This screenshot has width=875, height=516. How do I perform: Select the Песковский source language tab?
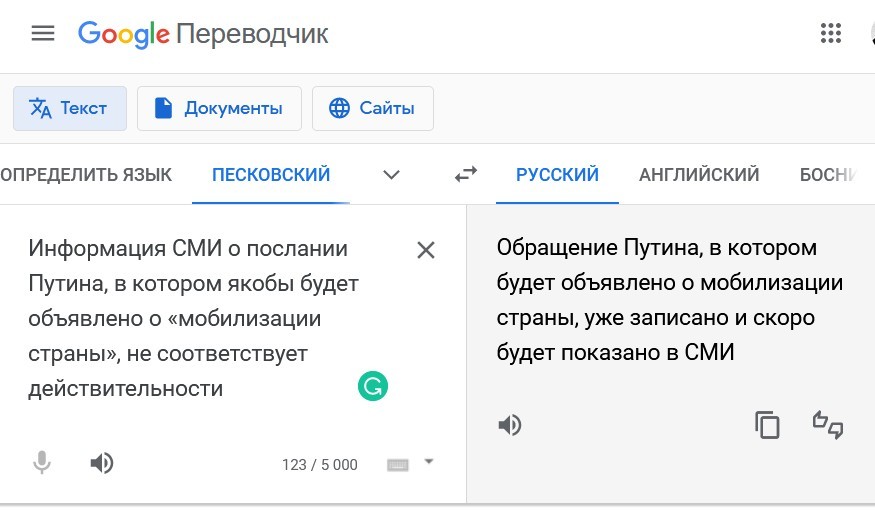click(271, 175)
